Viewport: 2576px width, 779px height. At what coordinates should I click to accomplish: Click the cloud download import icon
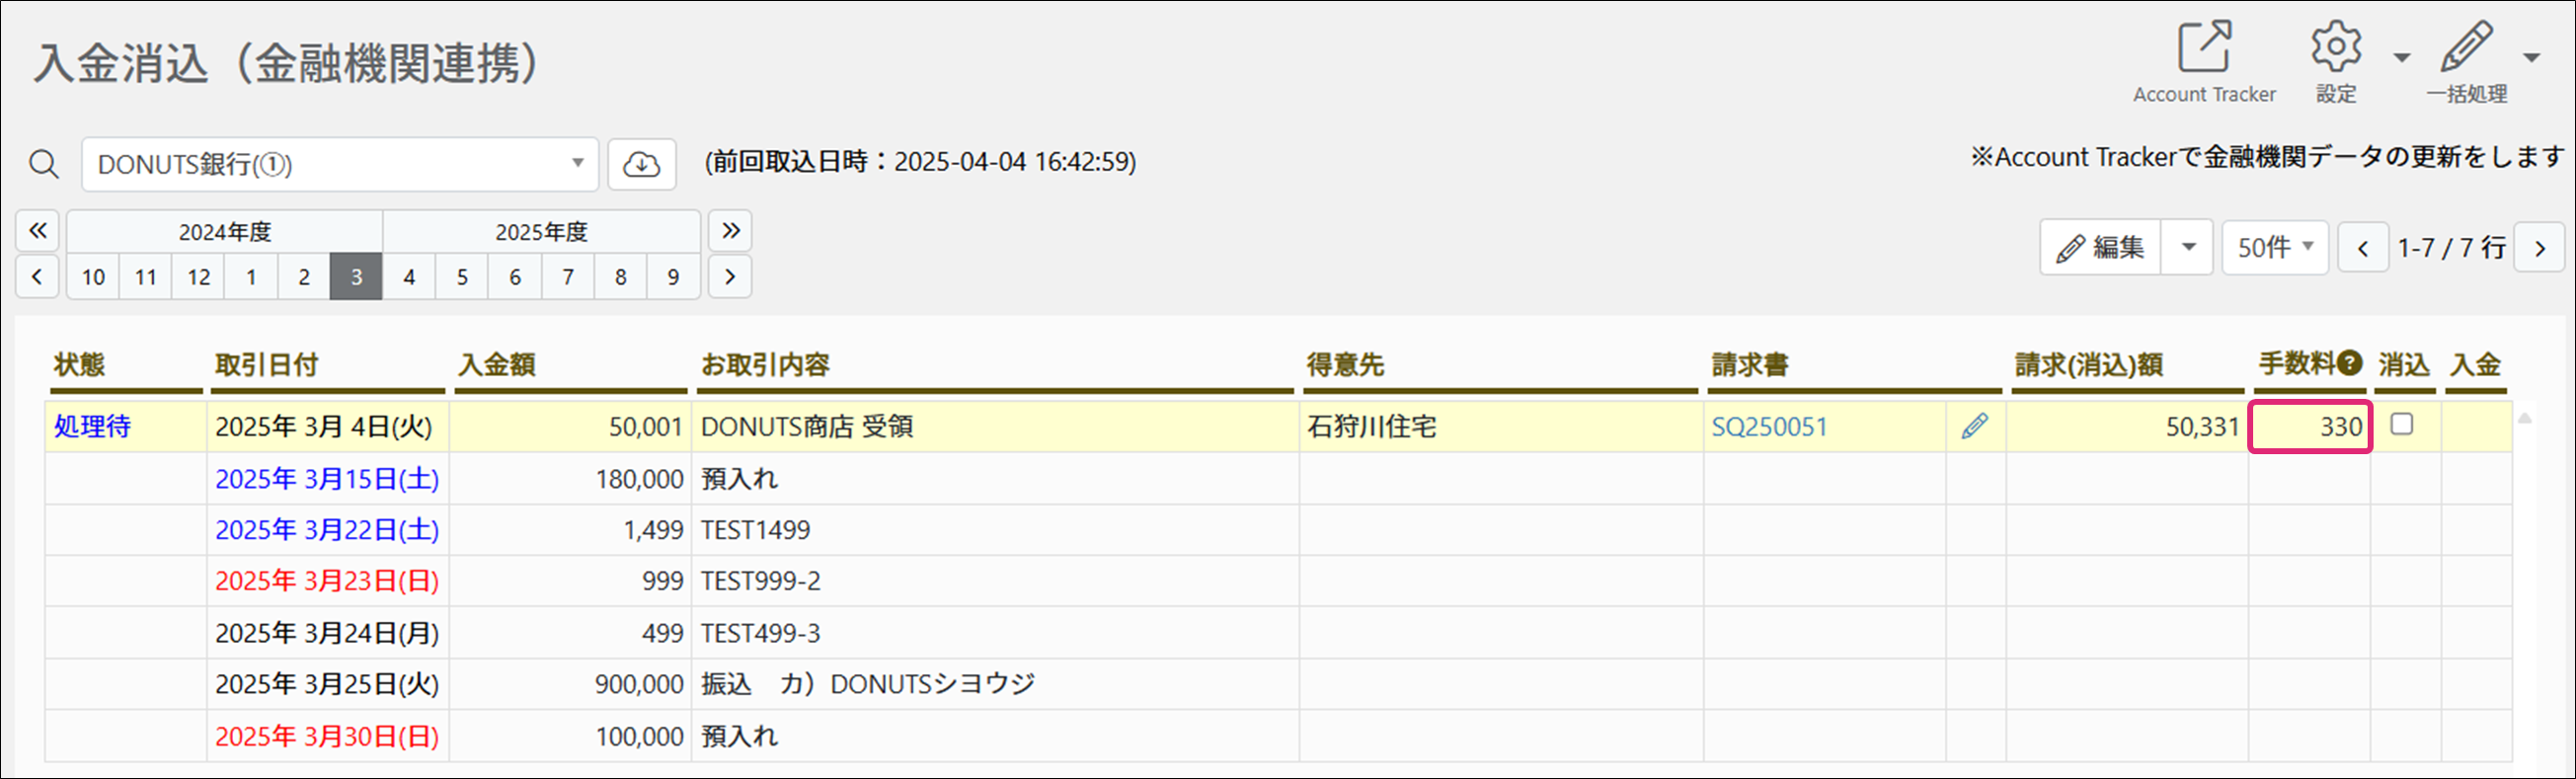coord(642,164)
